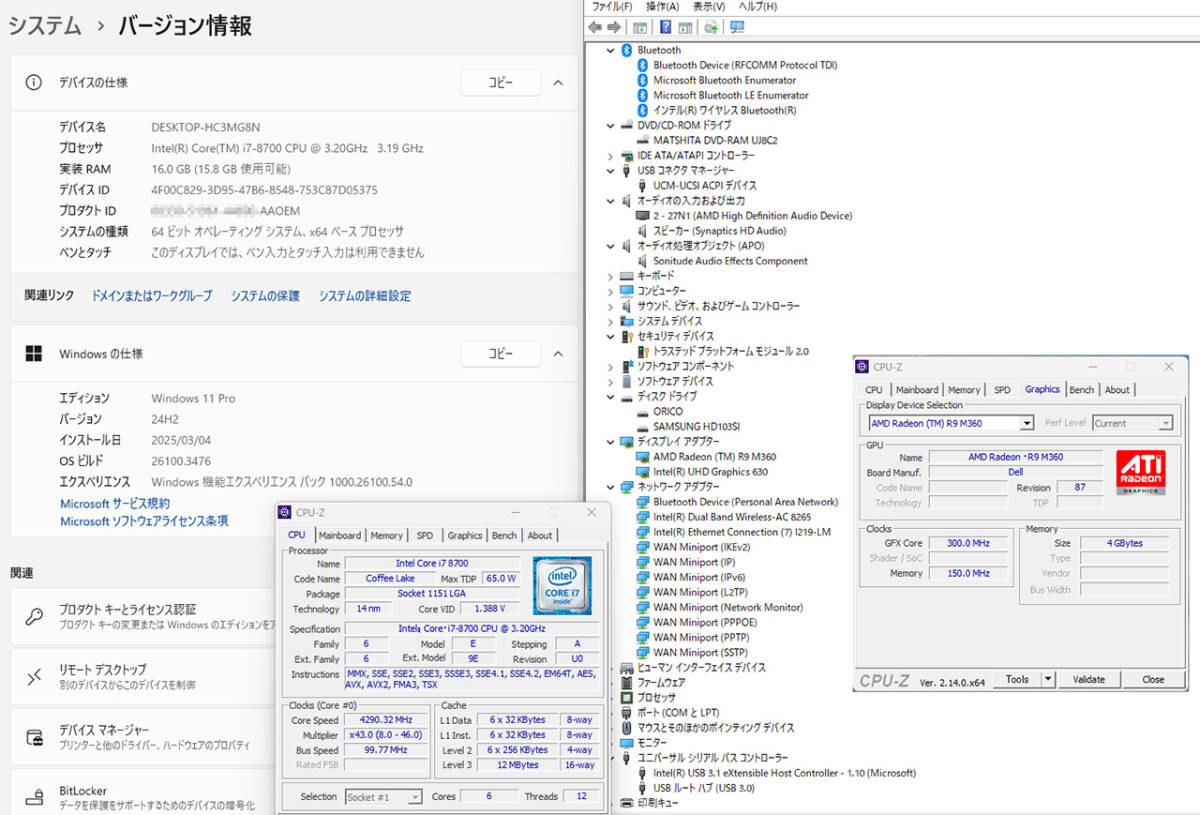Click the デバイス マネージャー icon in Settings
The height and width of the screenshot is (815, 1200).
click(34, 738)
